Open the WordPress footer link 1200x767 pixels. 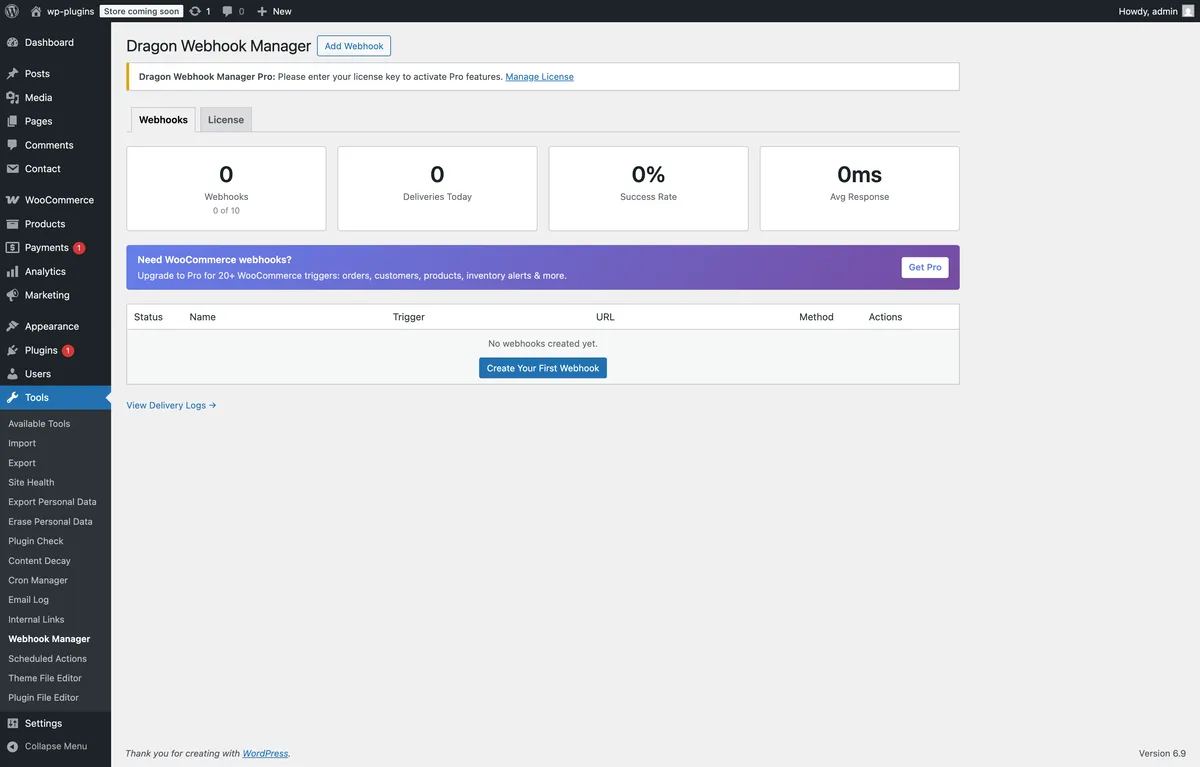point(265,753)
